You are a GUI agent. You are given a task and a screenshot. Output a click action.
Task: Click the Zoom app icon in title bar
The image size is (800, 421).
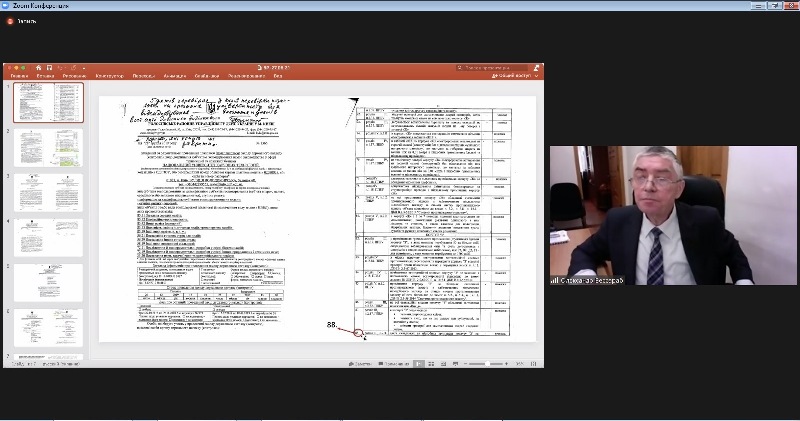coord(5,6)
